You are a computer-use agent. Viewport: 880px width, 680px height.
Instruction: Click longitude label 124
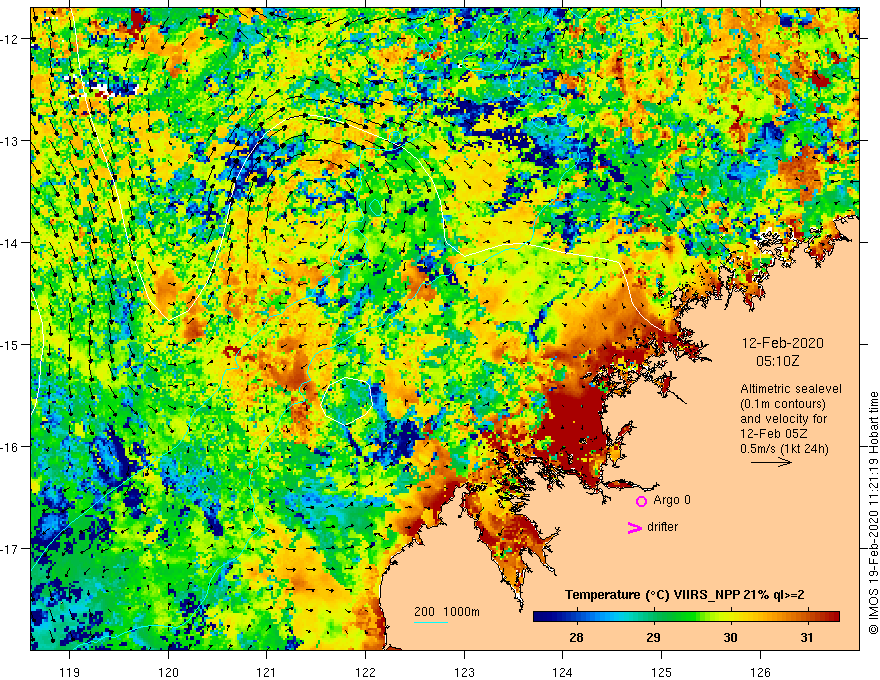point(563,672)
